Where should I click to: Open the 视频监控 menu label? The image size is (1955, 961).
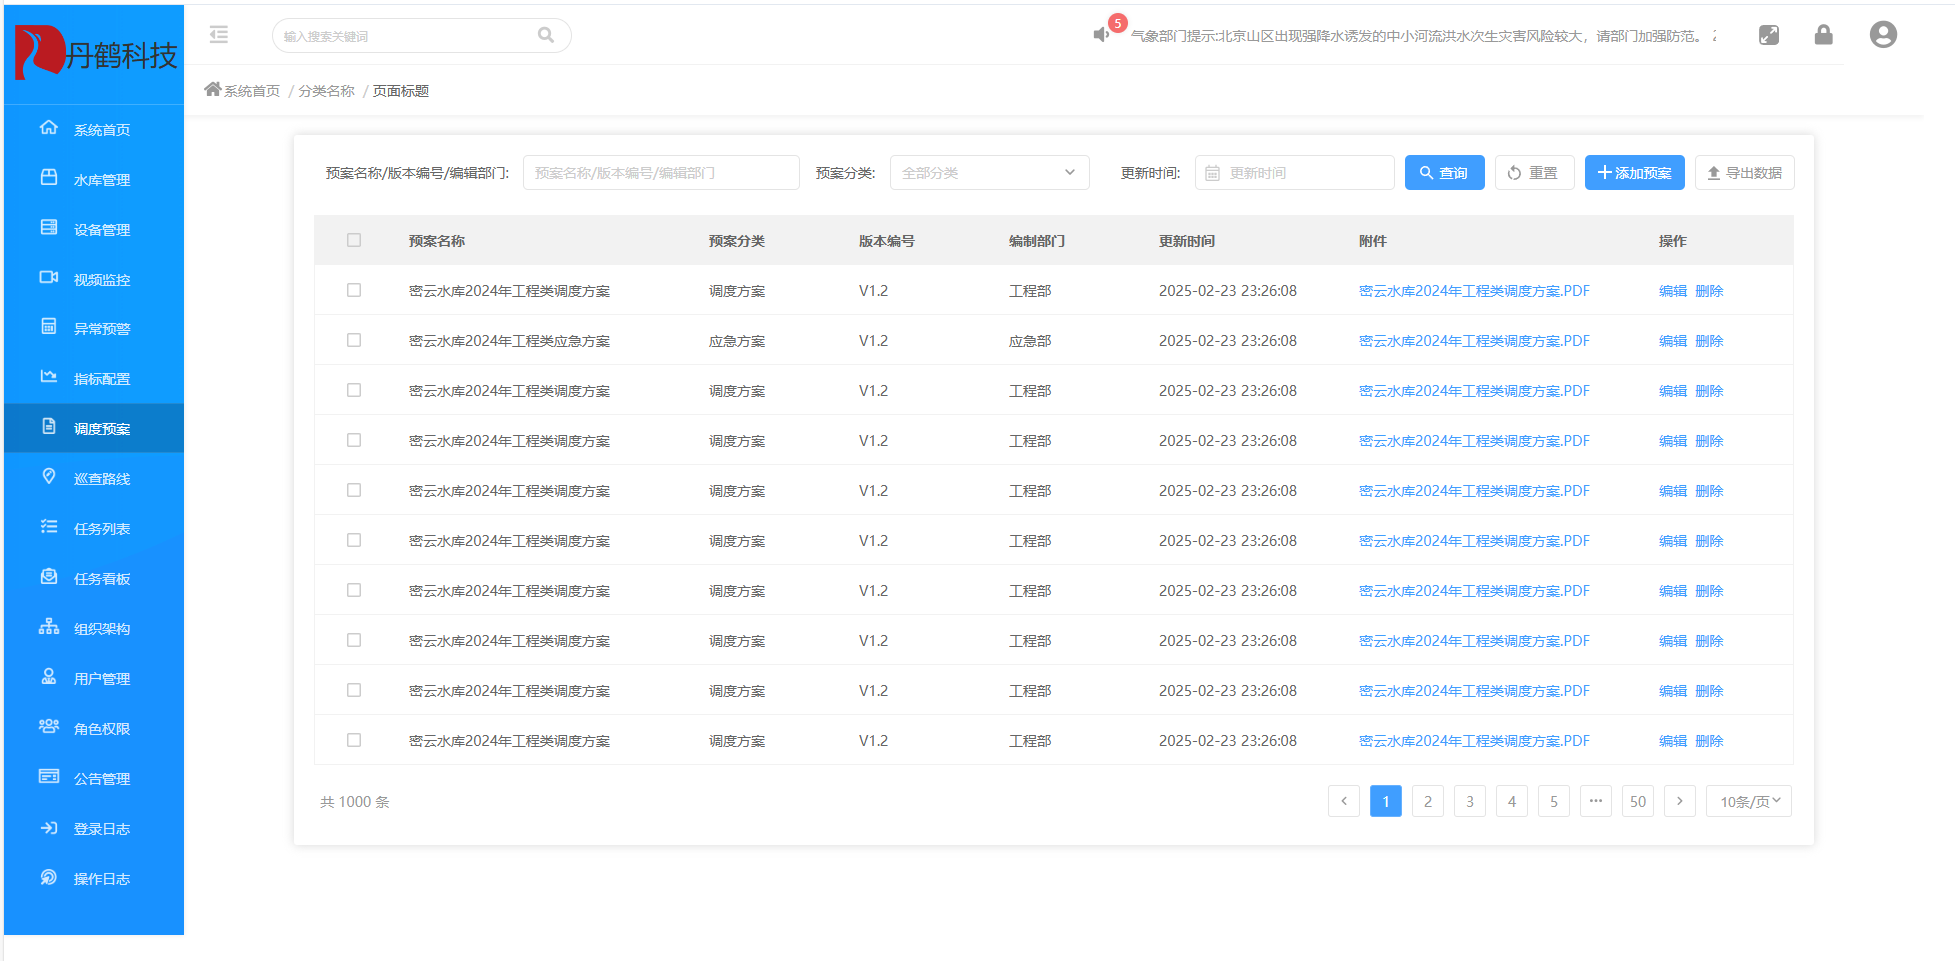[102, 280]
